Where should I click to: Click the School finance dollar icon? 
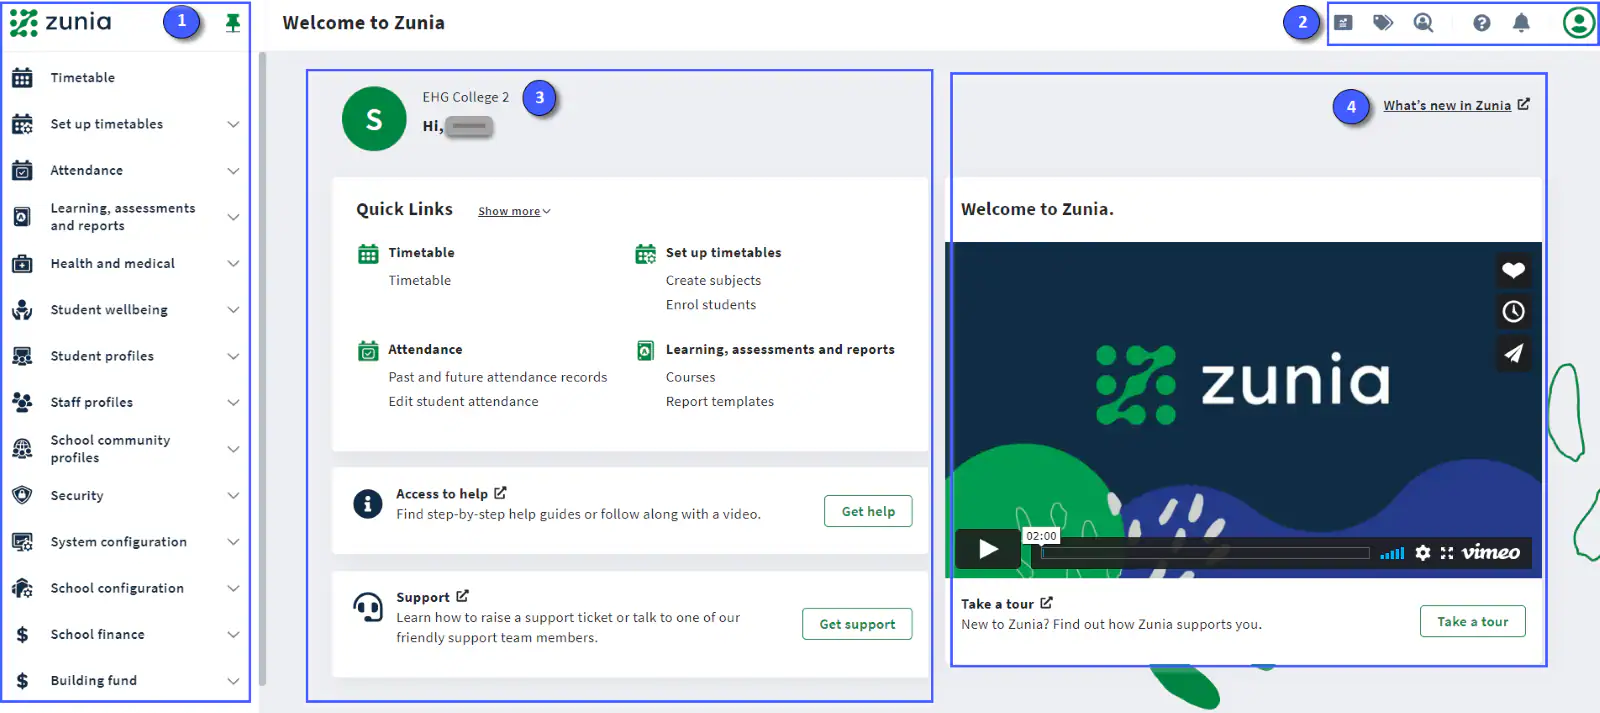tap(22, 635)
